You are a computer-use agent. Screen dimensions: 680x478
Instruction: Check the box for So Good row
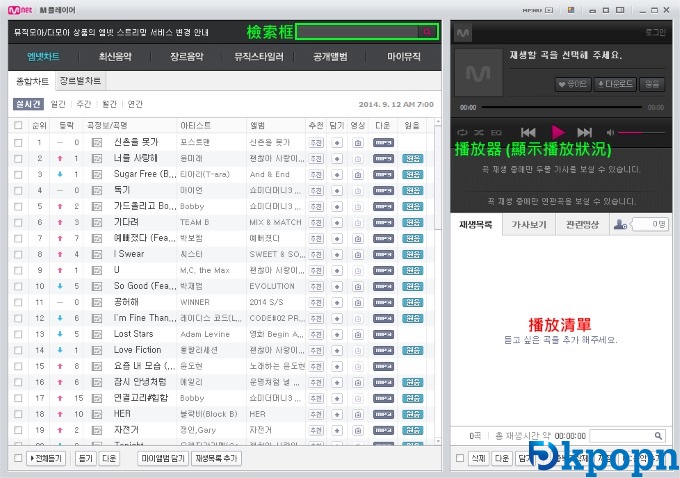tap(18, 286)
